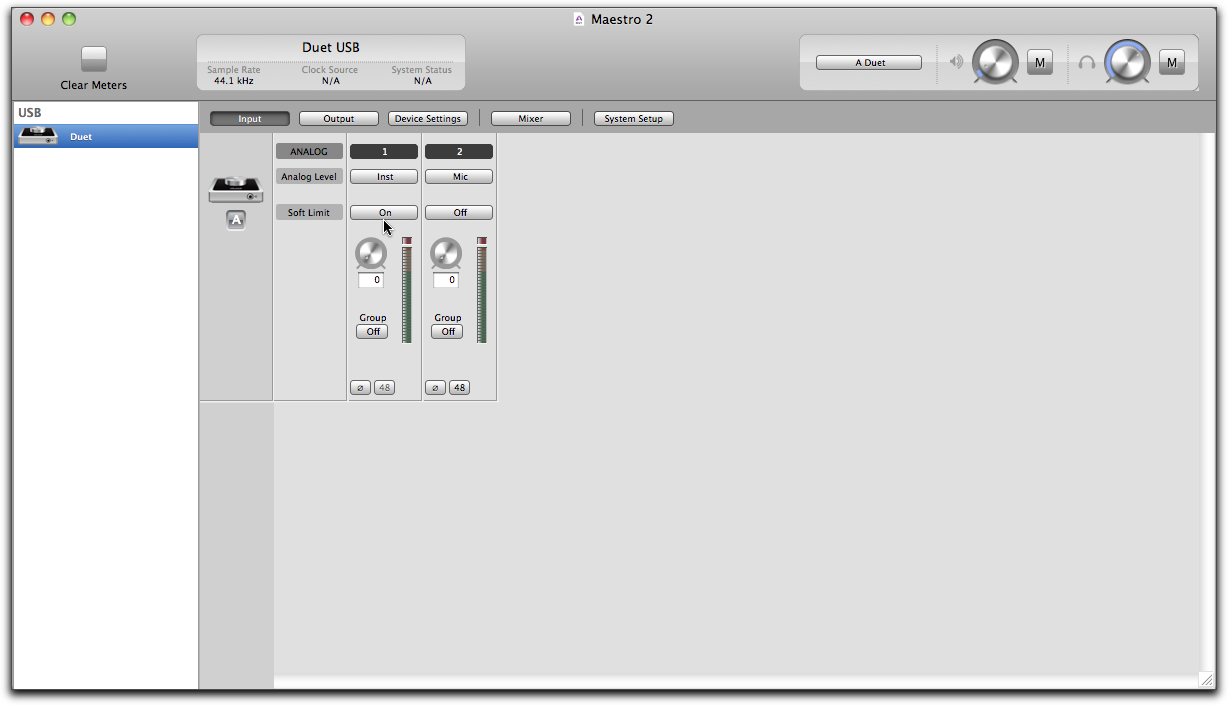
Task: Open the System Setup tab
Action: 634,119
